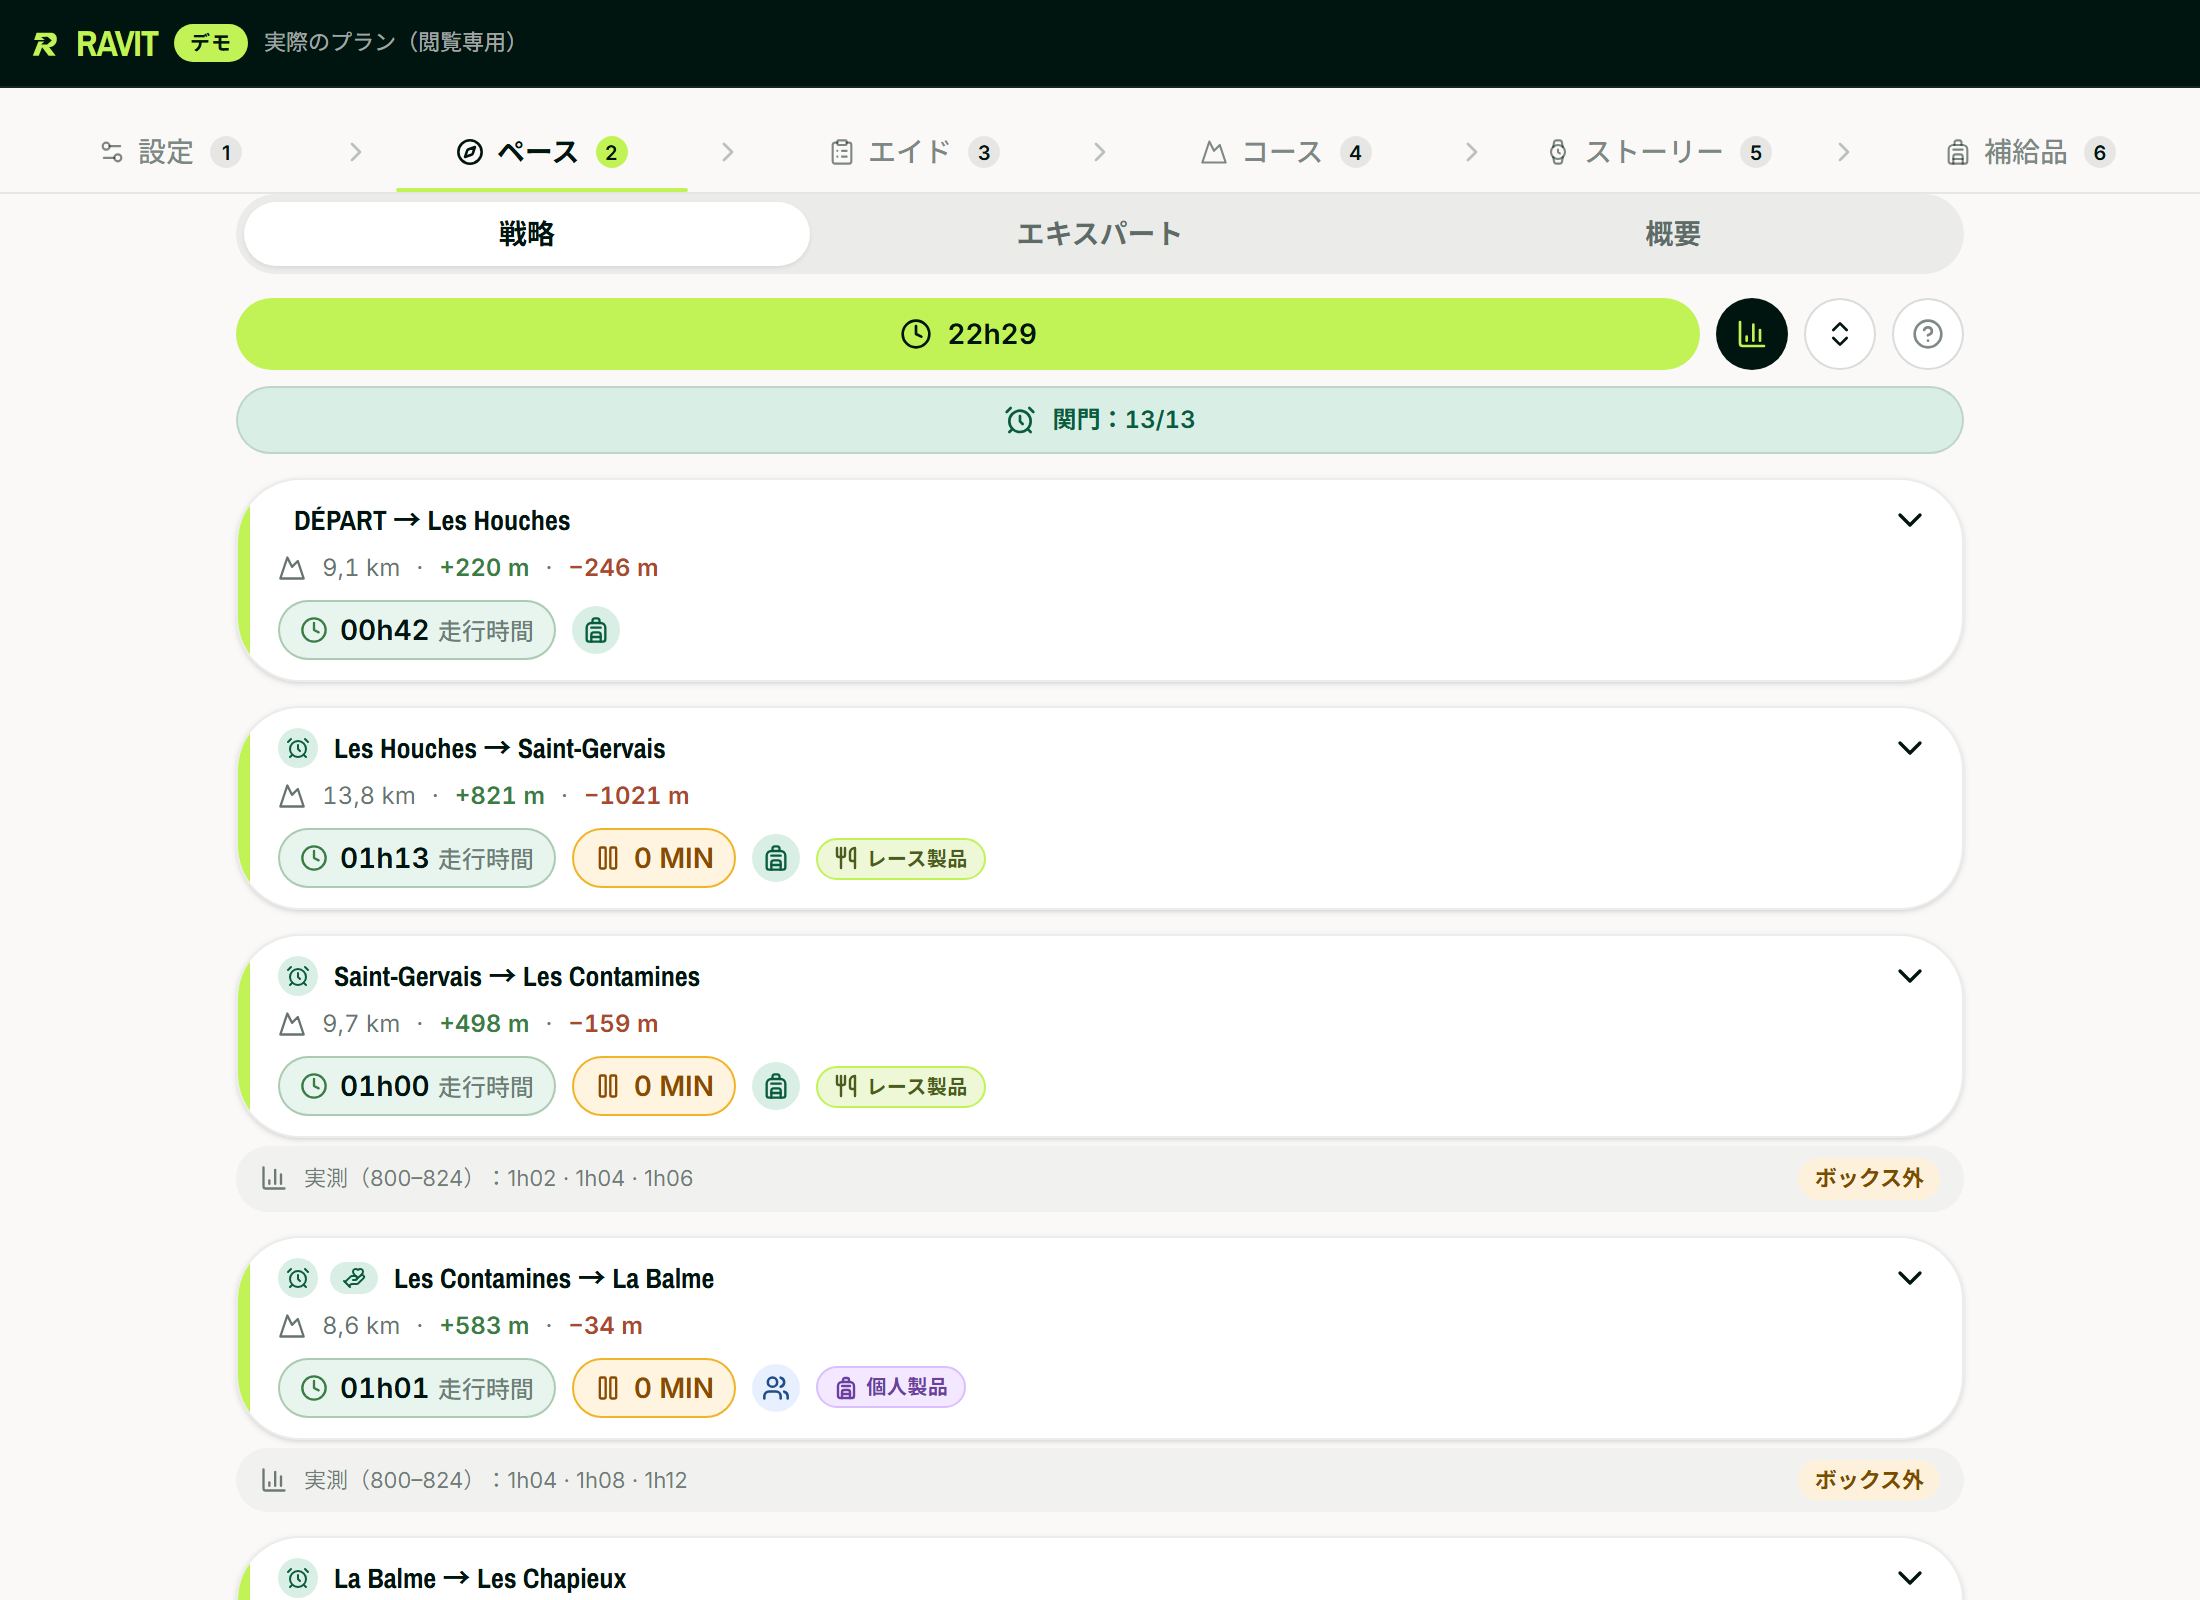The image size is (2200, 1600).
Task: Click backpack icon in Saint-Gervais → Les Contamines card
Action: (x=776, y=1086)
